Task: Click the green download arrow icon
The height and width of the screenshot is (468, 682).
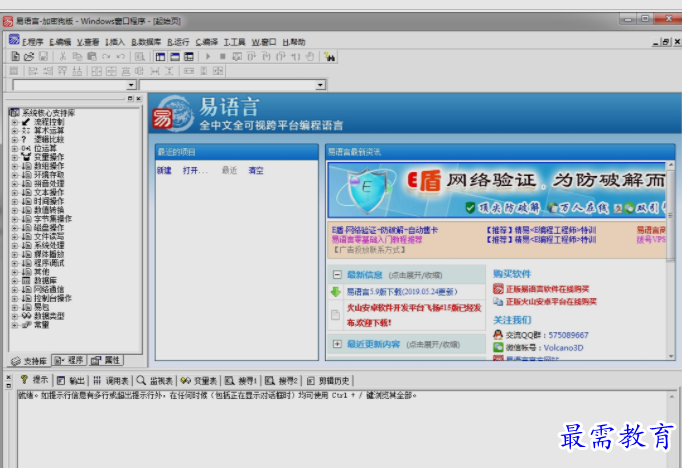Action: coord(336,291)
